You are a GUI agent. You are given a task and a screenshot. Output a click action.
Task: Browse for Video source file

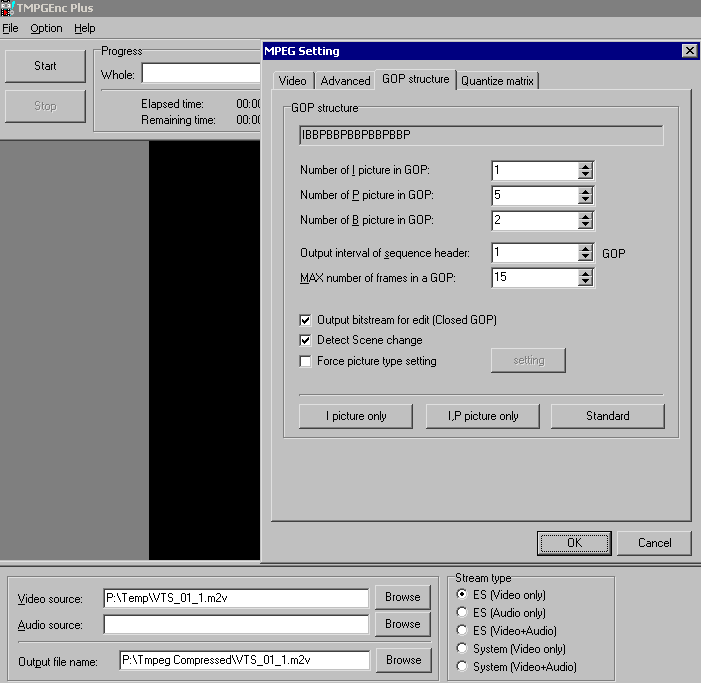[403, 597]
